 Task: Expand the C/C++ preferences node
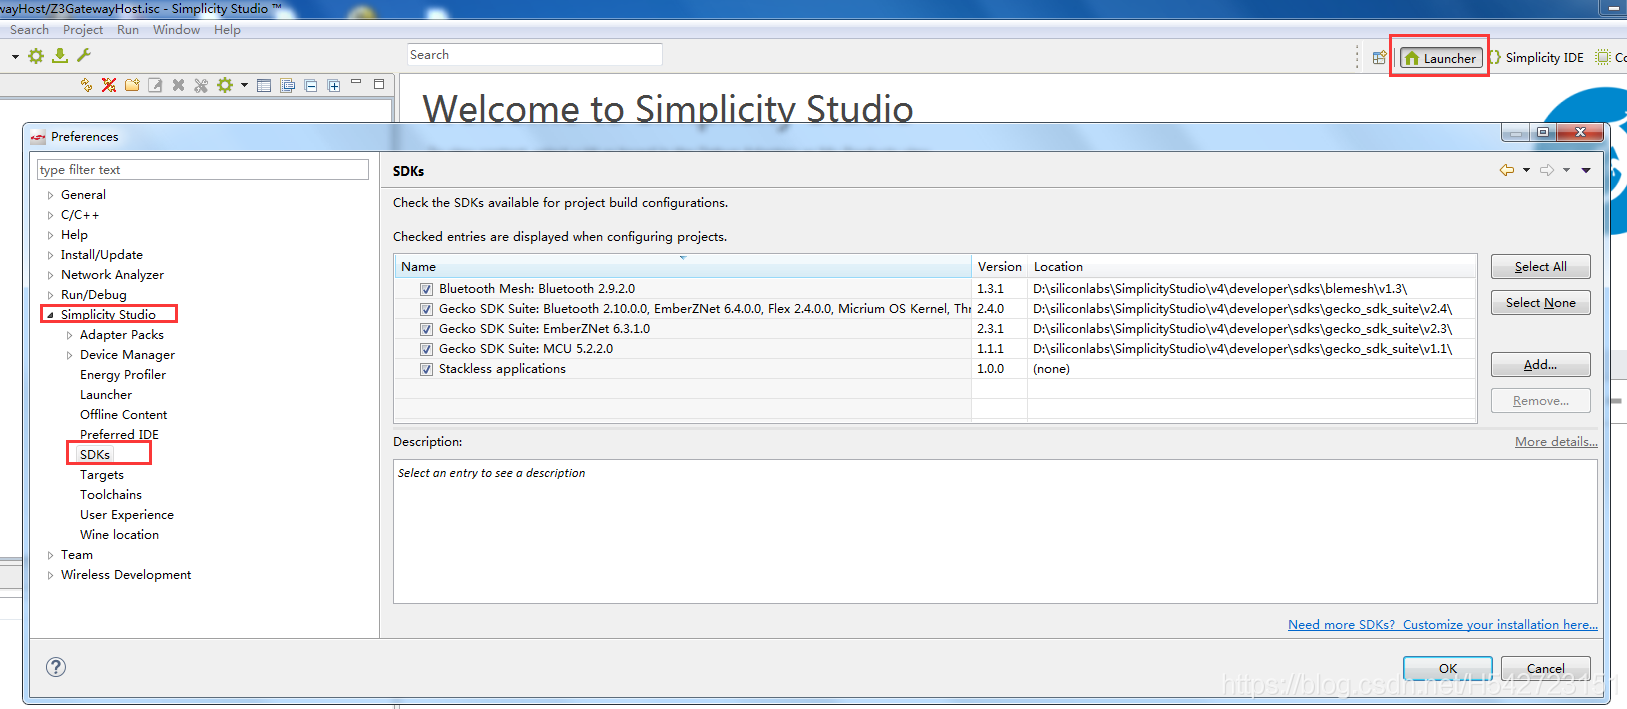(50, 215)
